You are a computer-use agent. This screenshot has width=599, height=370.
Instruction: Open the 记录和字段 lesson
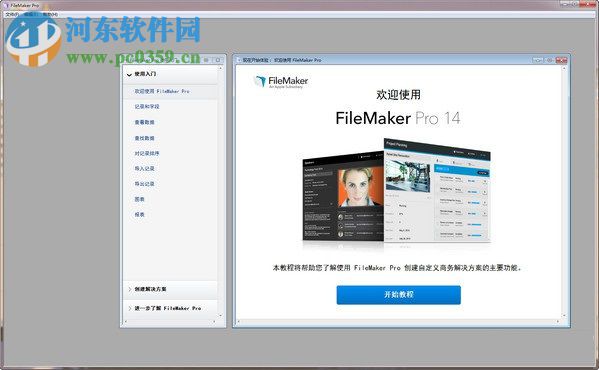coord(147,107)
